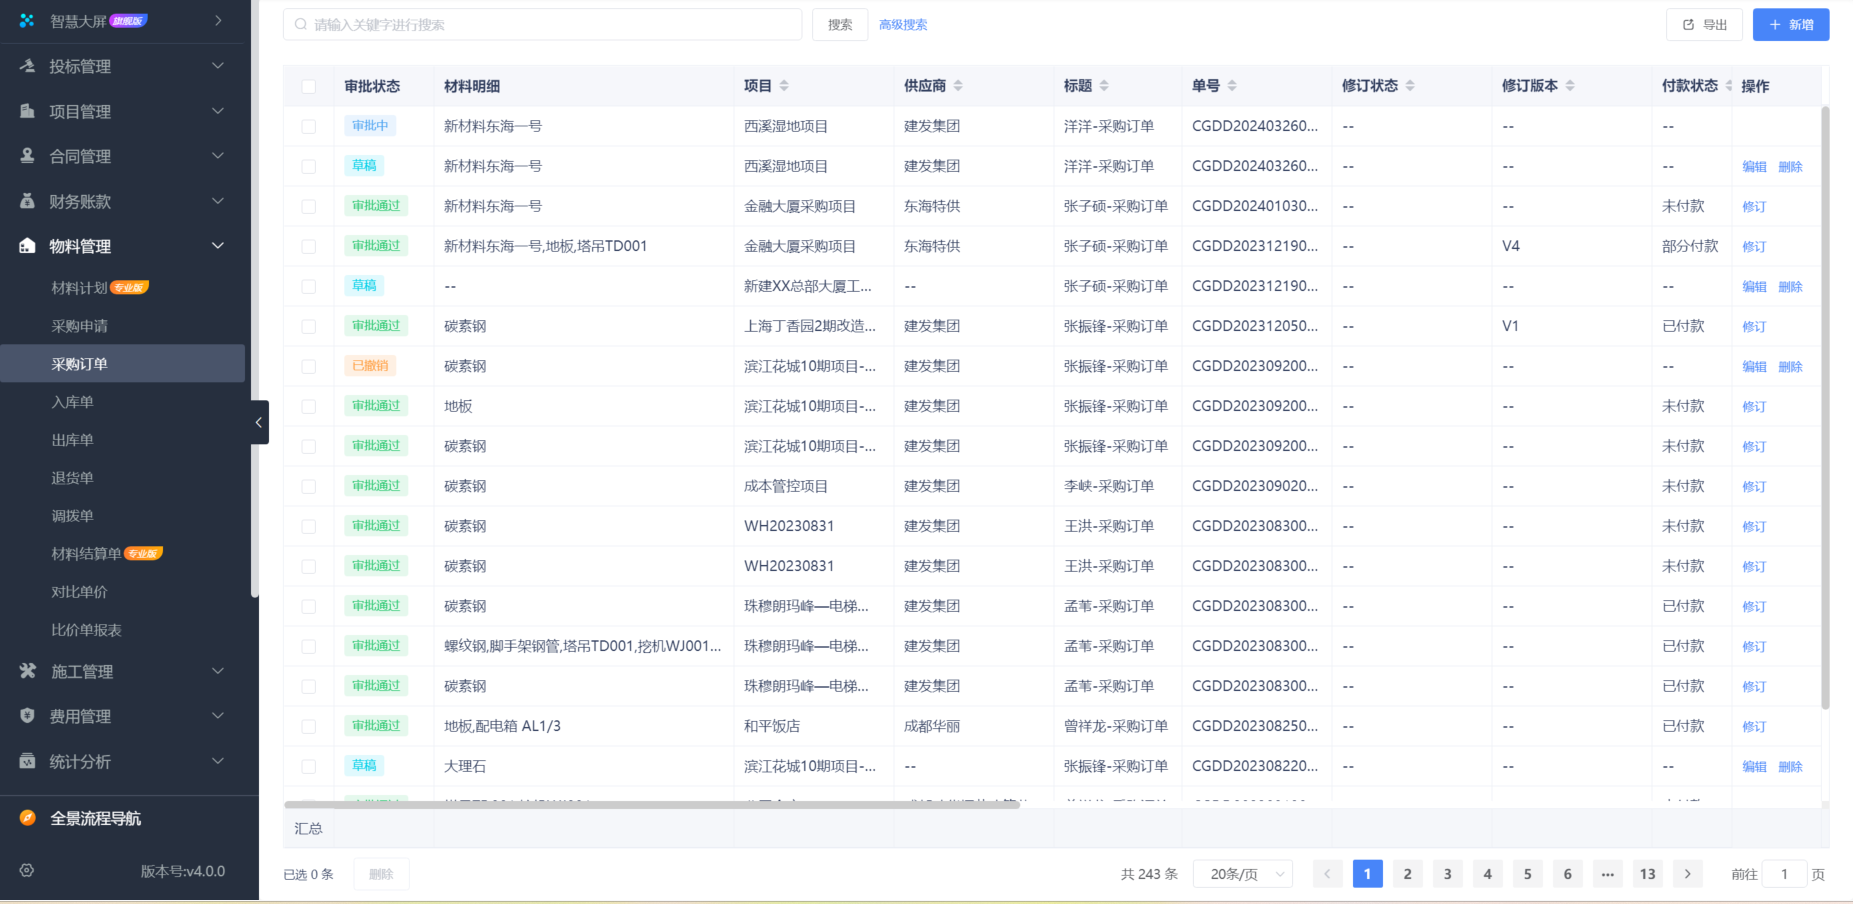Open 财务账款 using its icon
Screen dimensions: 1853x904
click(27, 201)
